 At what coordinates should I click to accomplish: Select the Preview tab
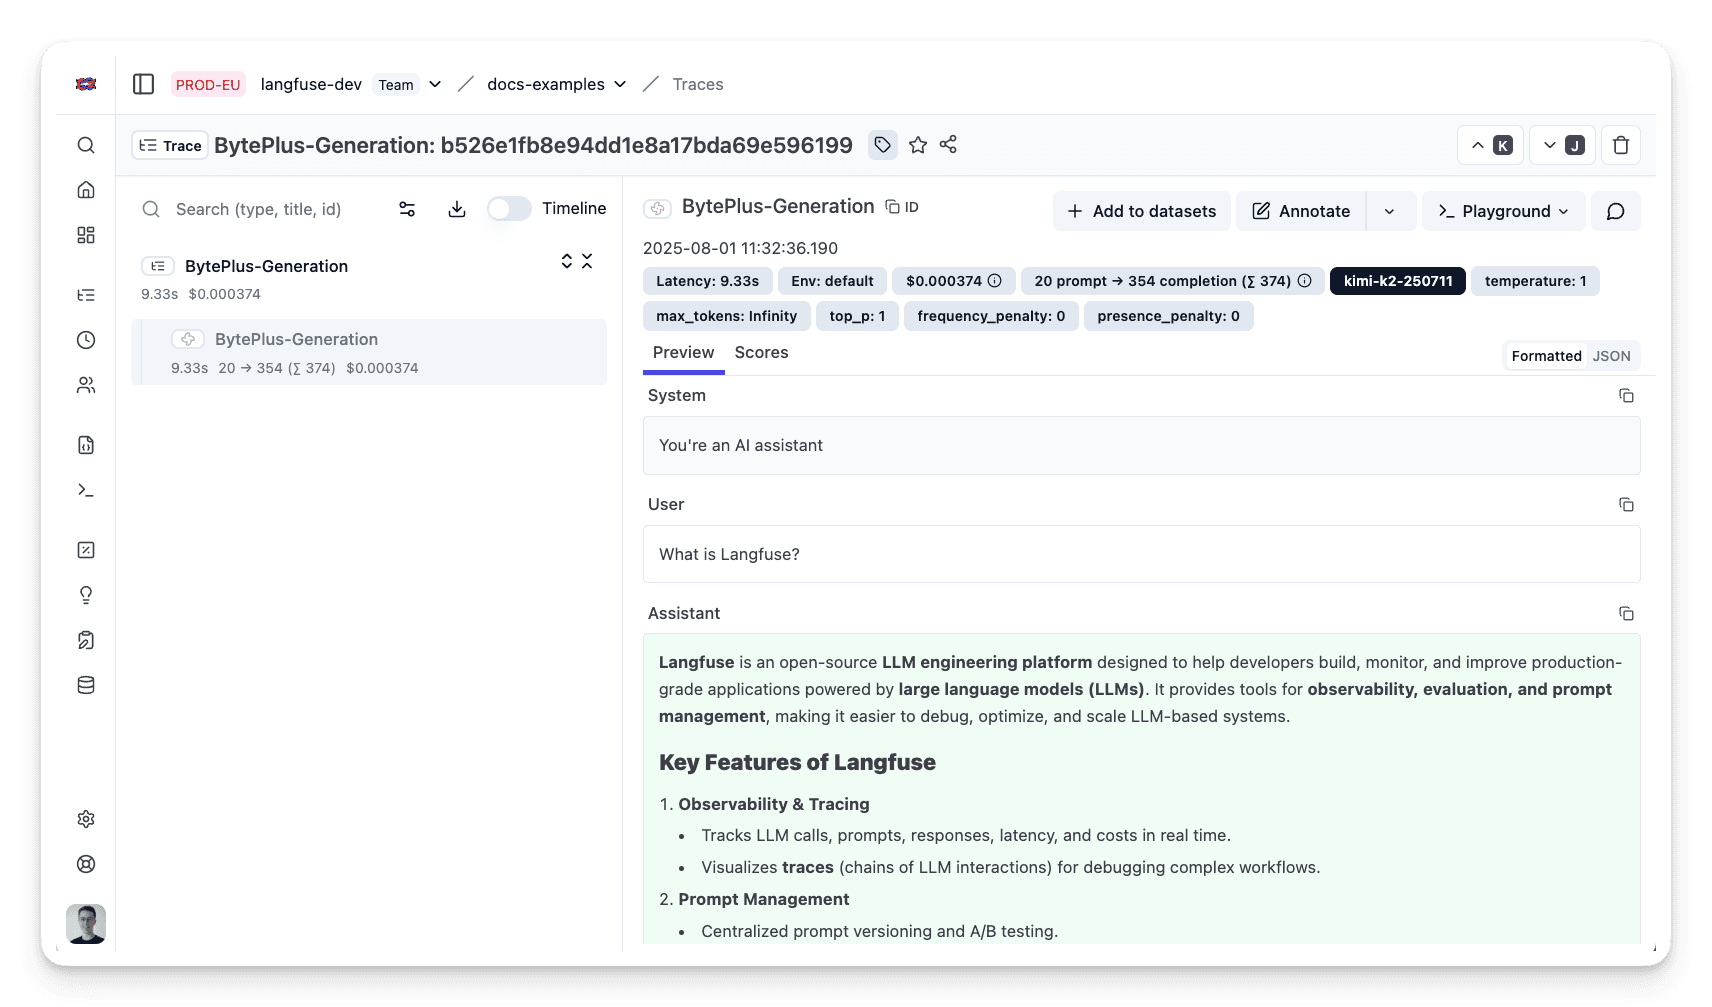point(683,352)
